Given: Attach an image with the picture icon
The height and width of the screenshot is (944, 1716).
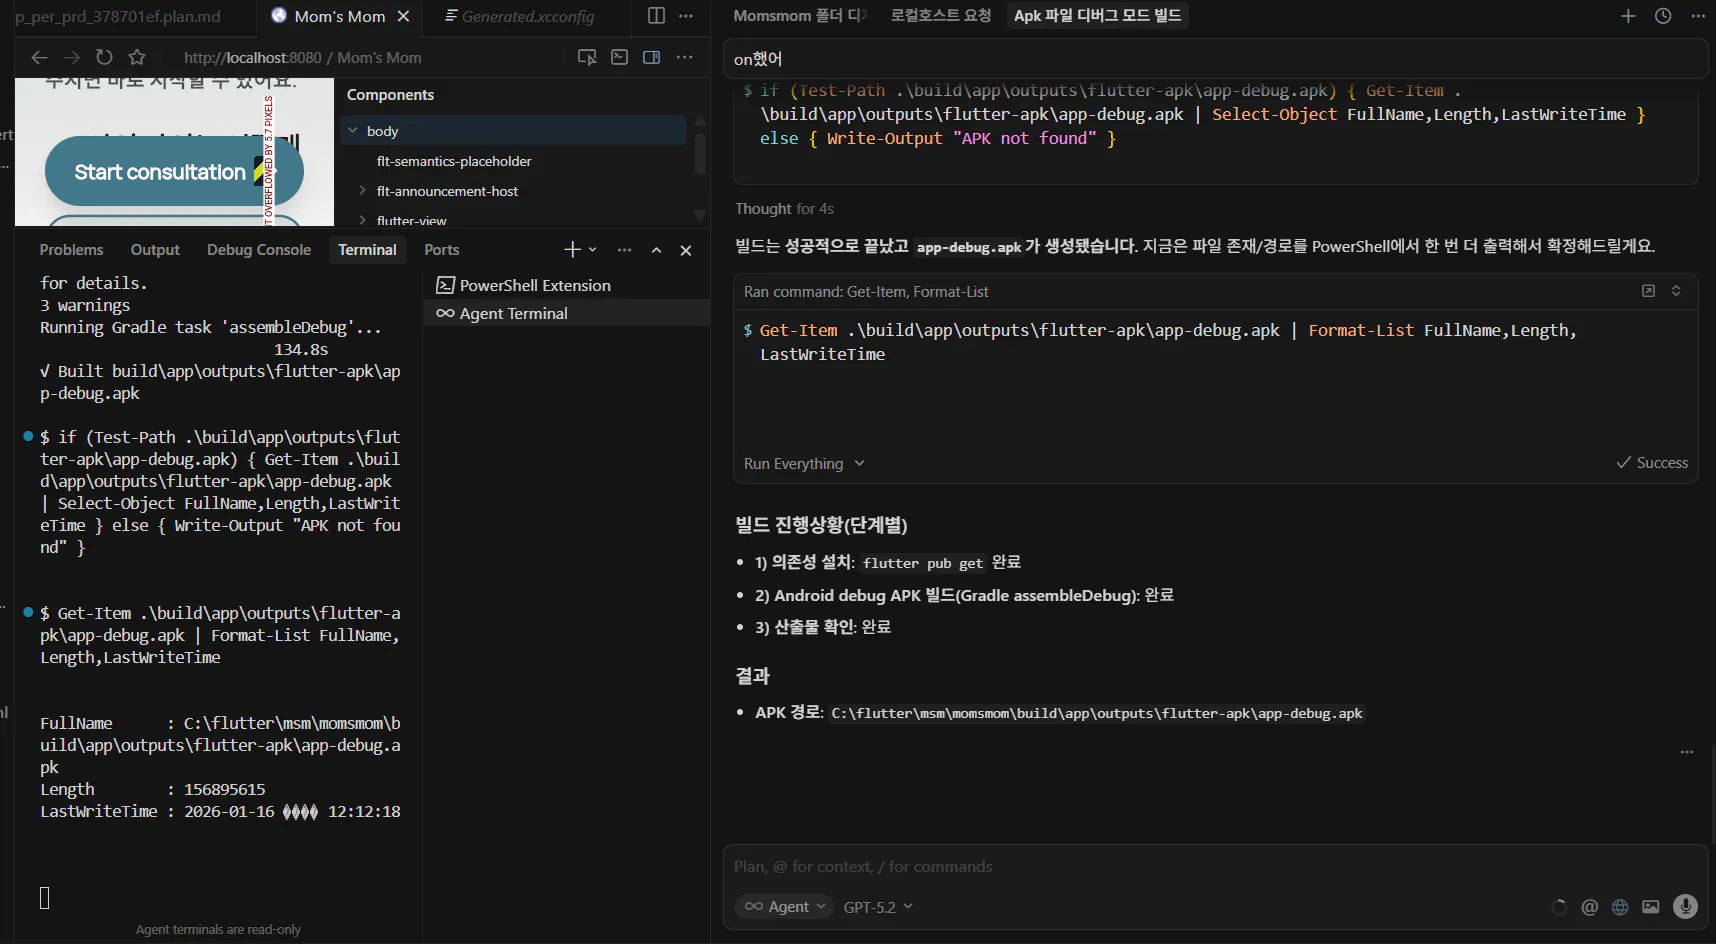Looking at the screenshot, I should [1651, 907].
